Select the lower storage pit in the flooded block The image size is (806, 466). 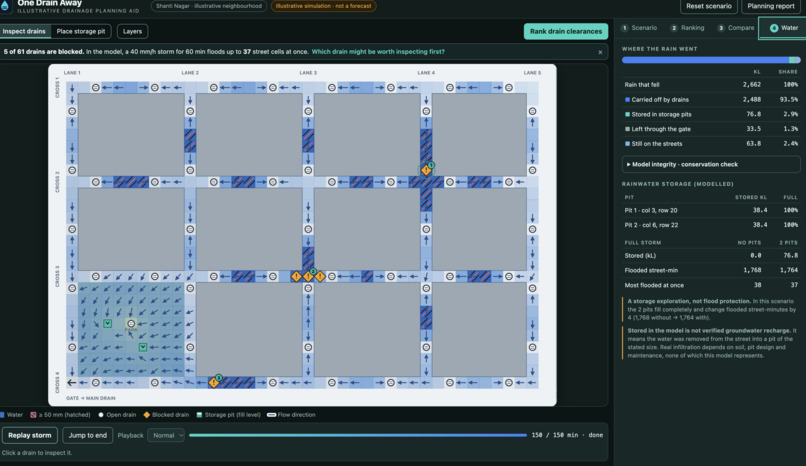coord(143,347)
